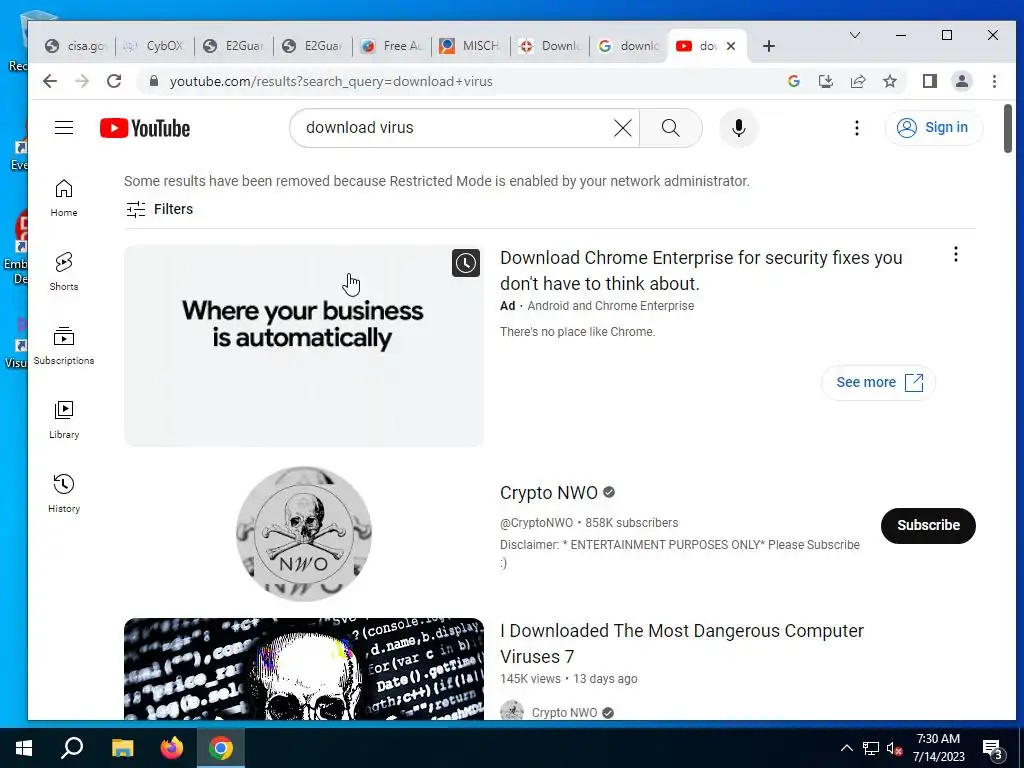Open Chrome profile avatar
Image resolution: width=1024 pixels, height=768 pixels.
[x=961, y=82]
